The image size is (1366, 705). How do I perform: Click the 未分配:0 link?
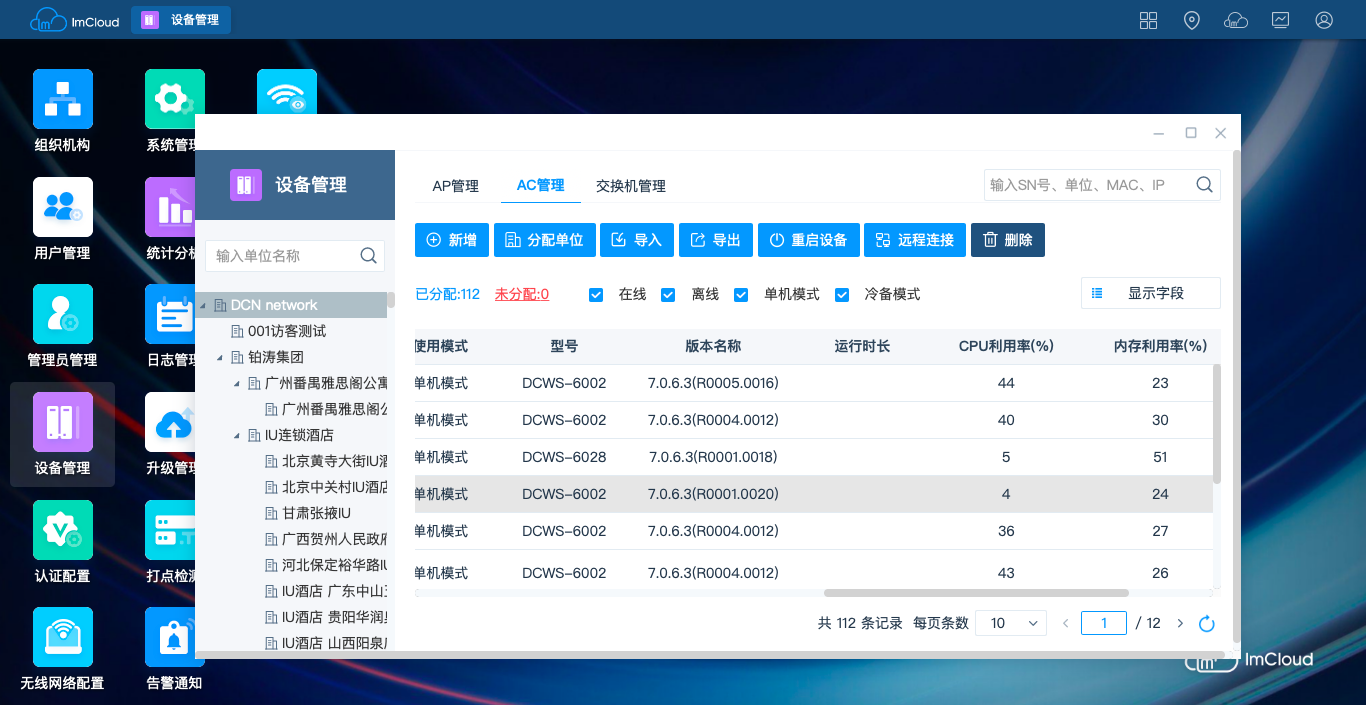(x=521, y=295)
